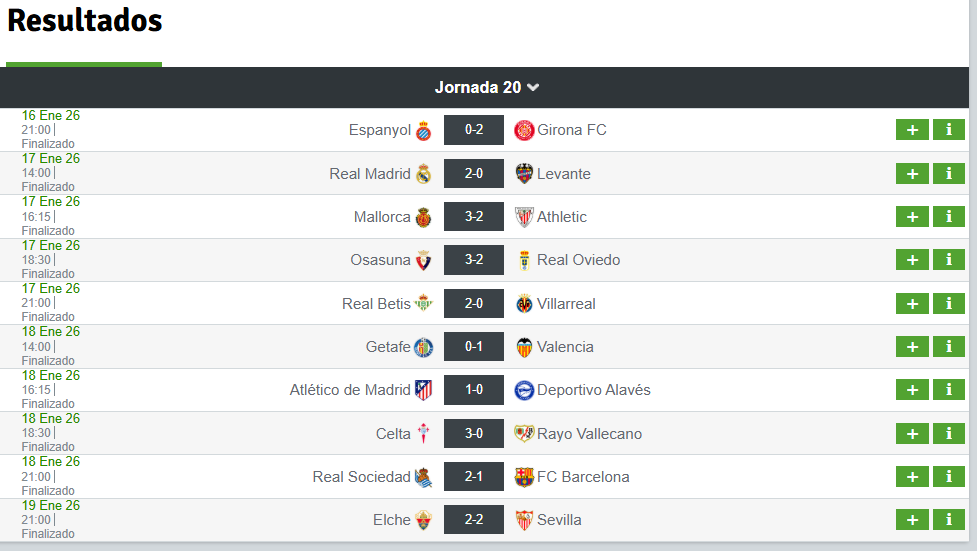Expand plus details for Celta-Rayo Vallecano
977x551 pixels.
coord(912,434)
